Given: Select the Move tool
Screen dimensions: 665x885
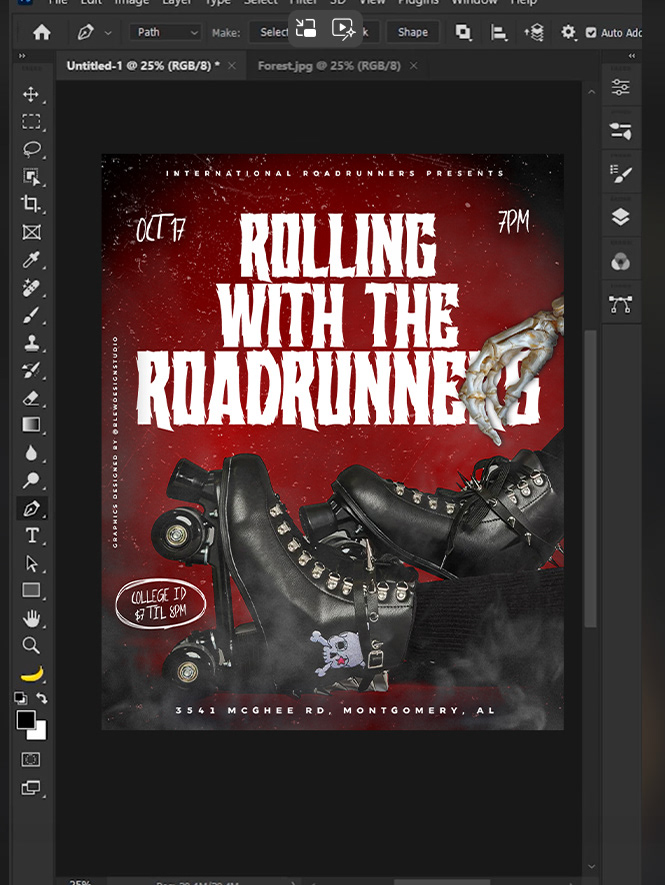Looking at the screenshot, I should (31, 94).
